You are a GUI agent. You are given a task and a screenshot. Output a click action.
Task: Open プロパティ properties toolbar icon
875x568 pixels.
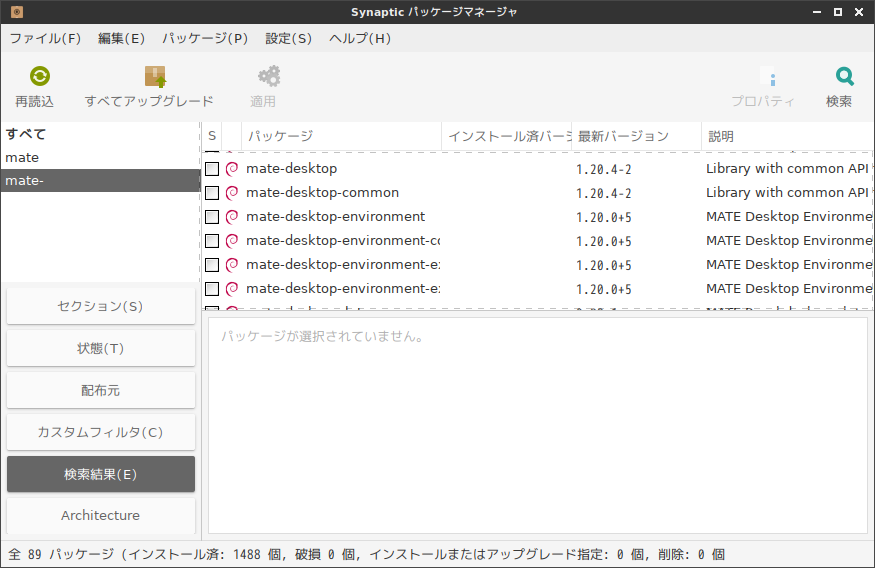tap(769, 76)
